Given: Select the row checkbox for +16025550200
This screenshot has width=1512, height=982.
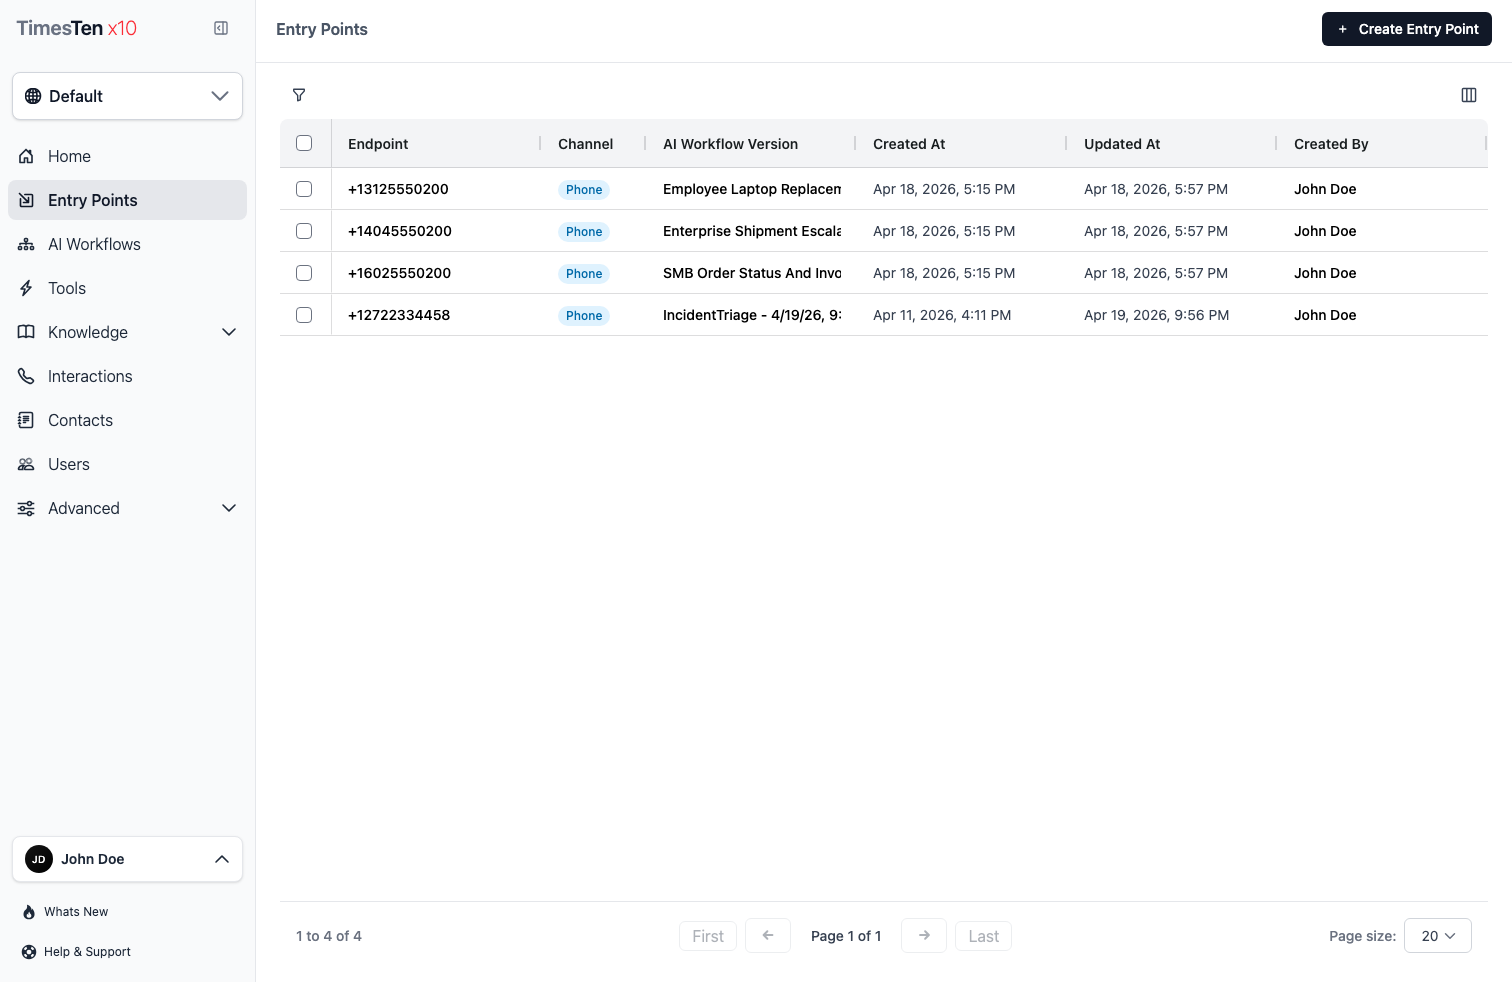Looking at the screenshot, I should pos(304,273).
